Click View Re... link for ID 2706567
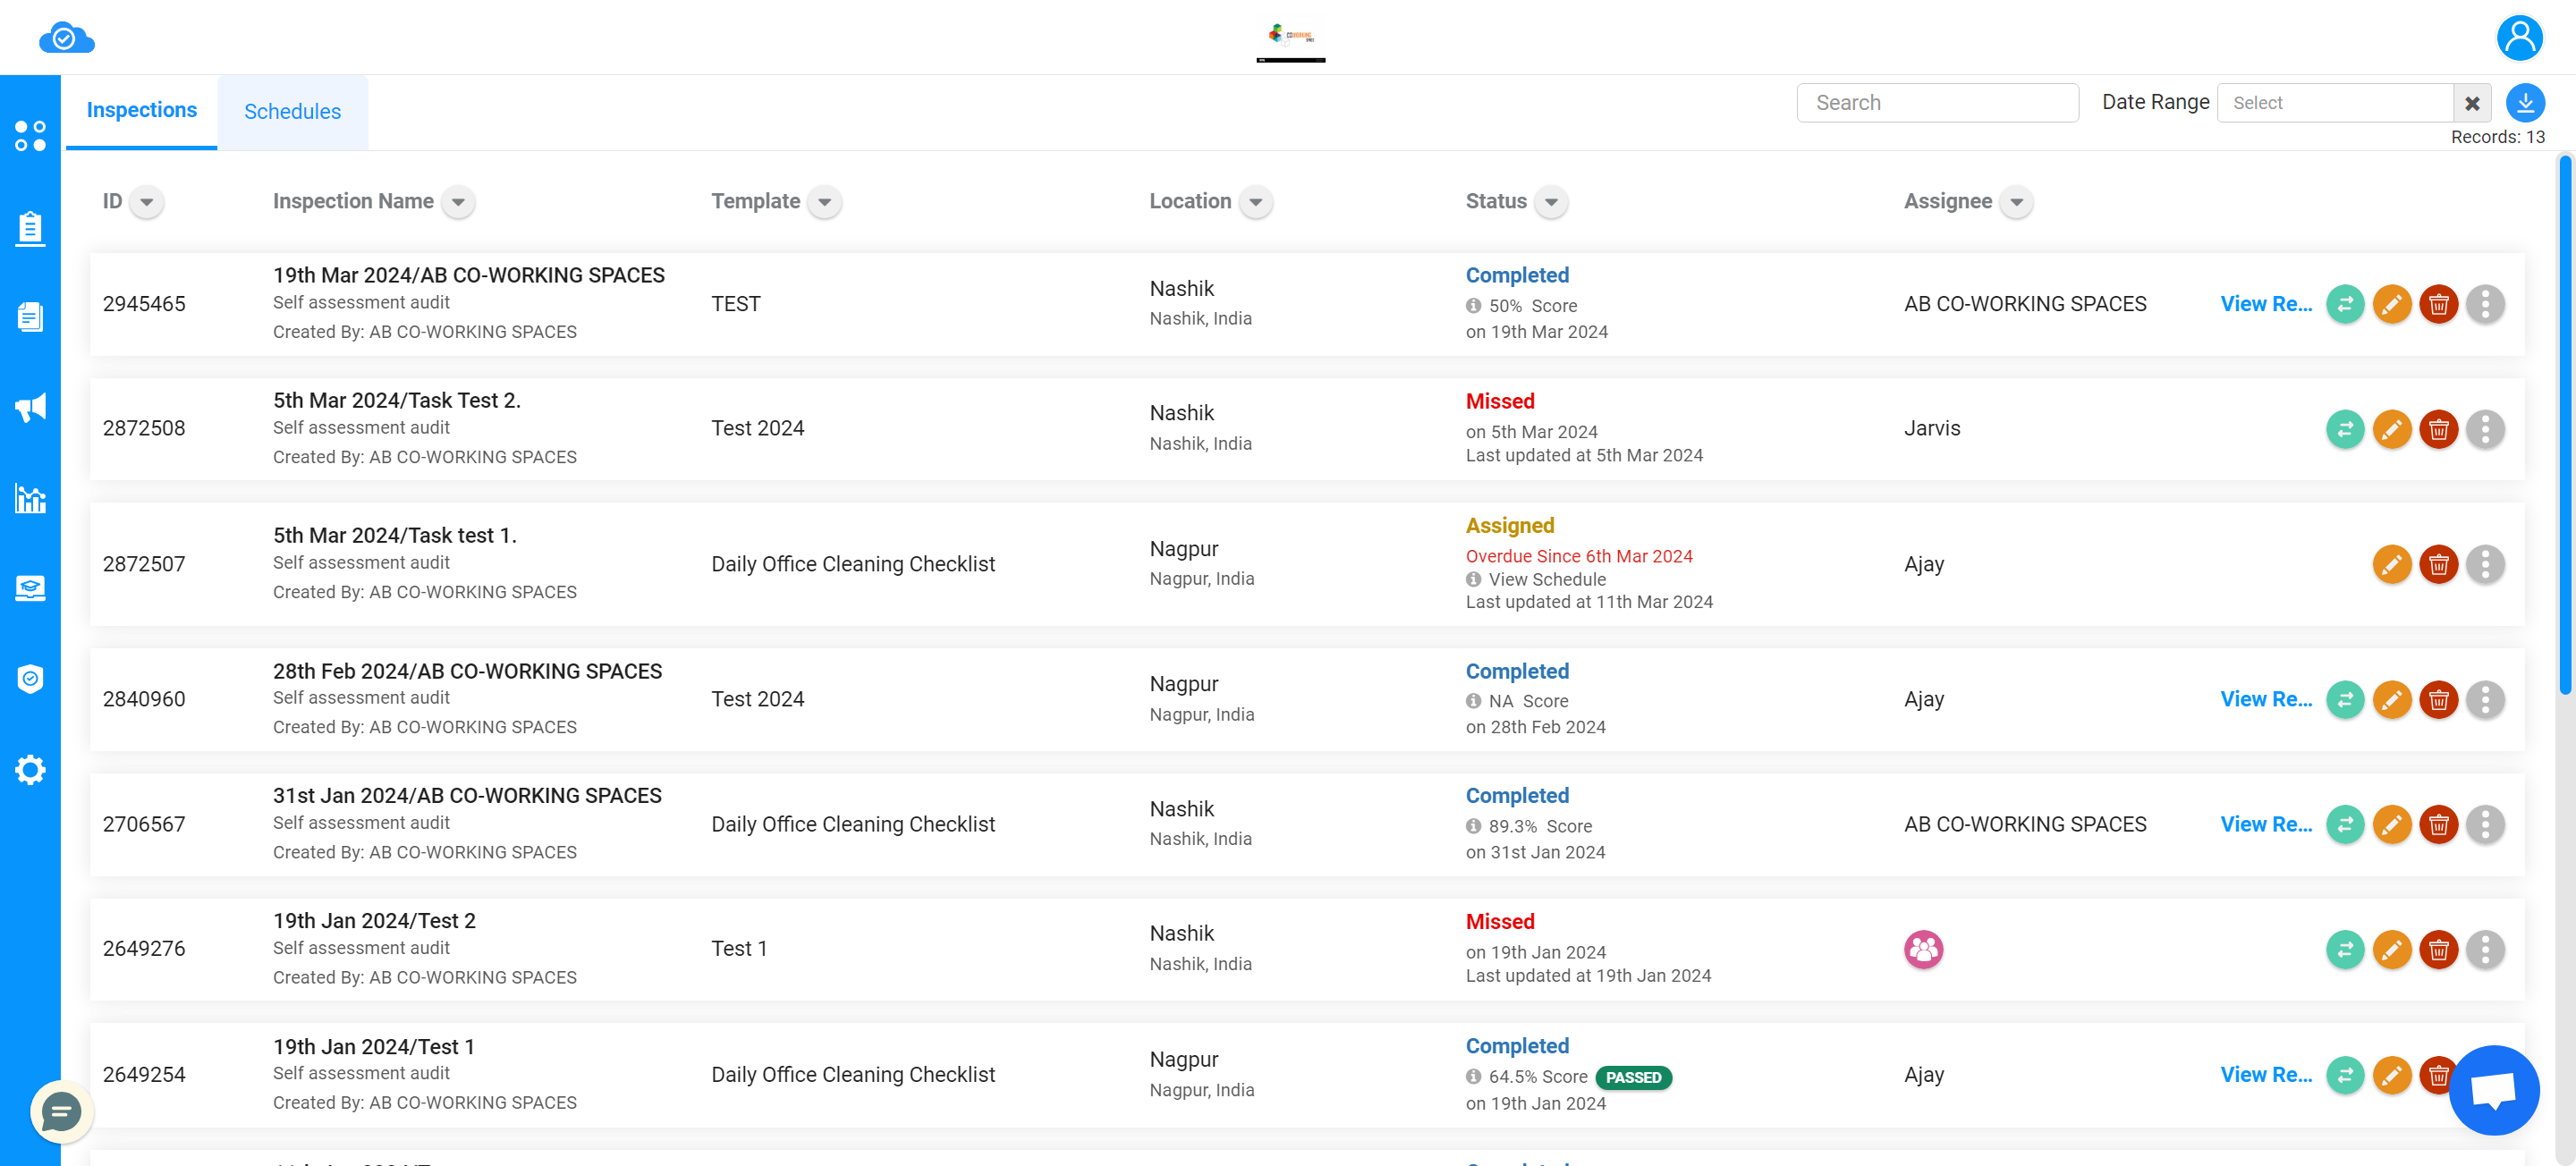 click(x=2267, y=823)
